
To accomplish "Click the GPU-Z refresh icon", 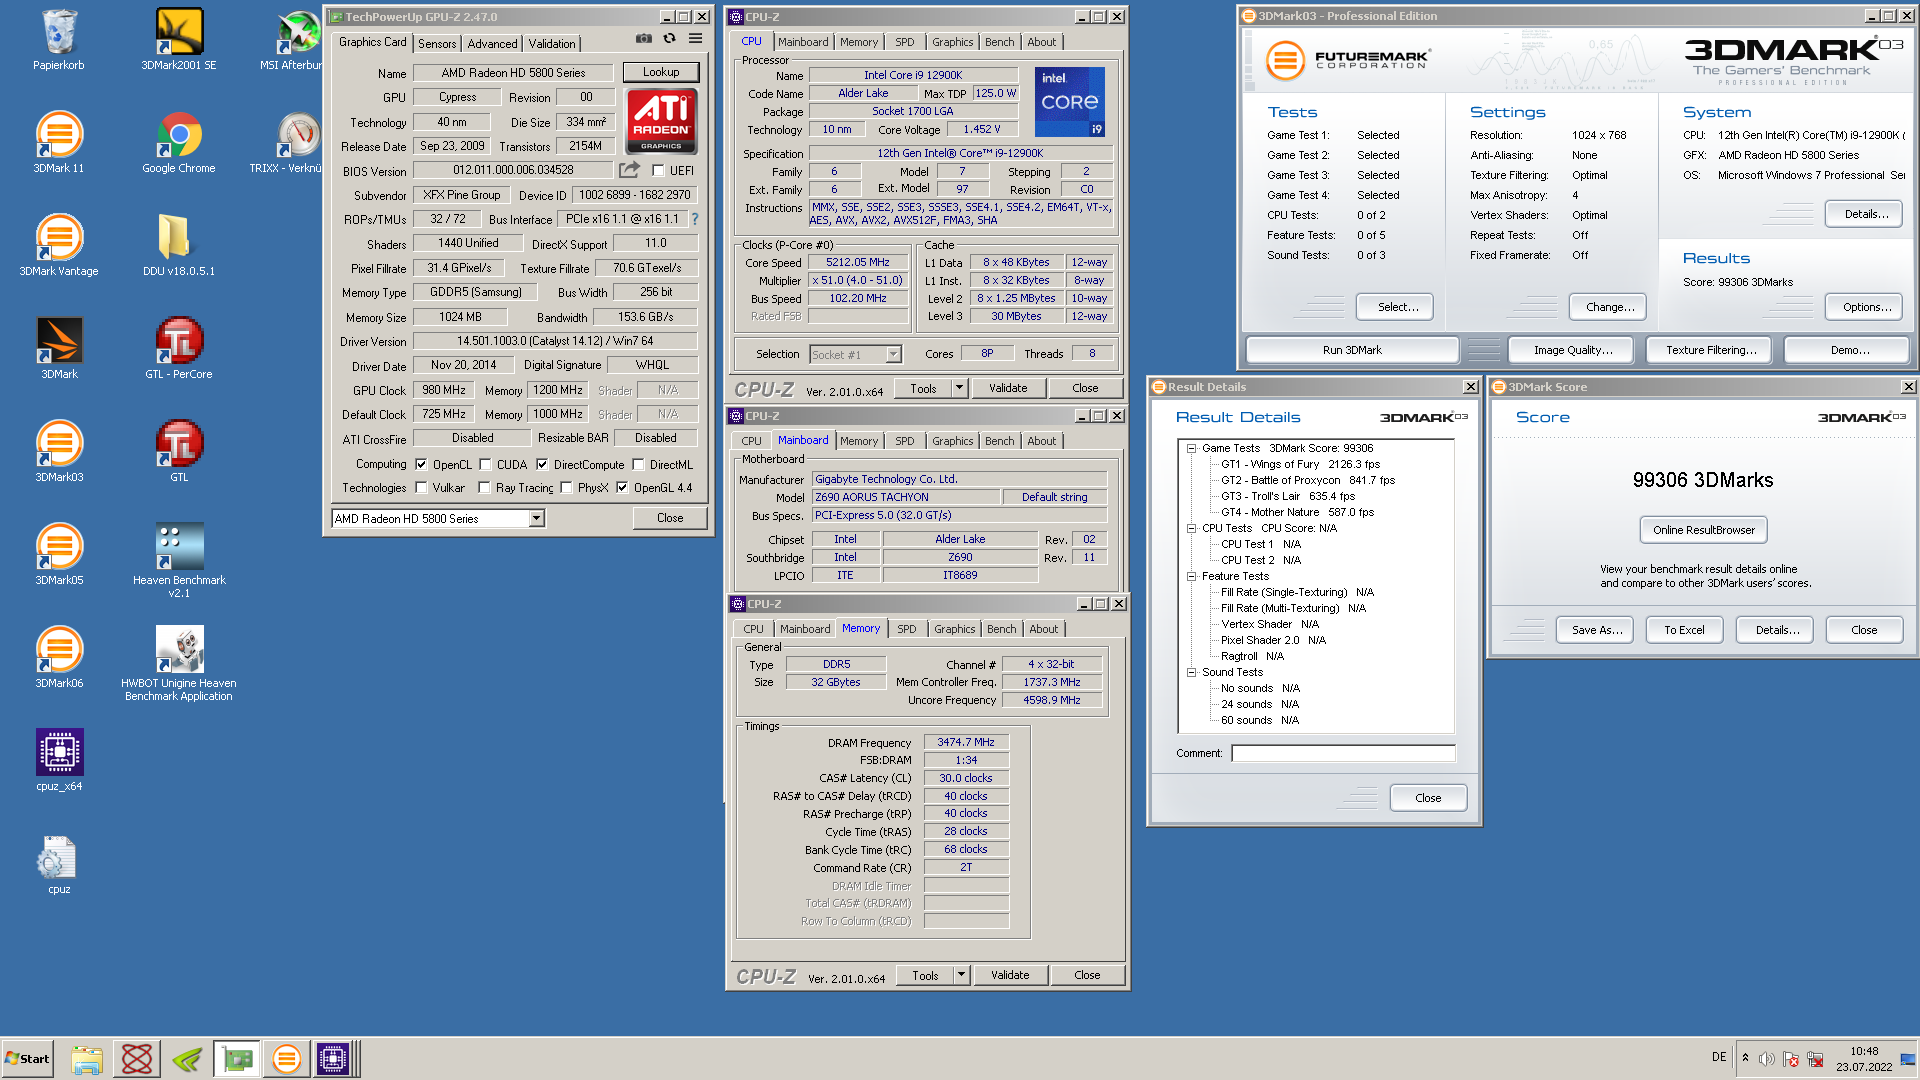I will coord(670,39).
